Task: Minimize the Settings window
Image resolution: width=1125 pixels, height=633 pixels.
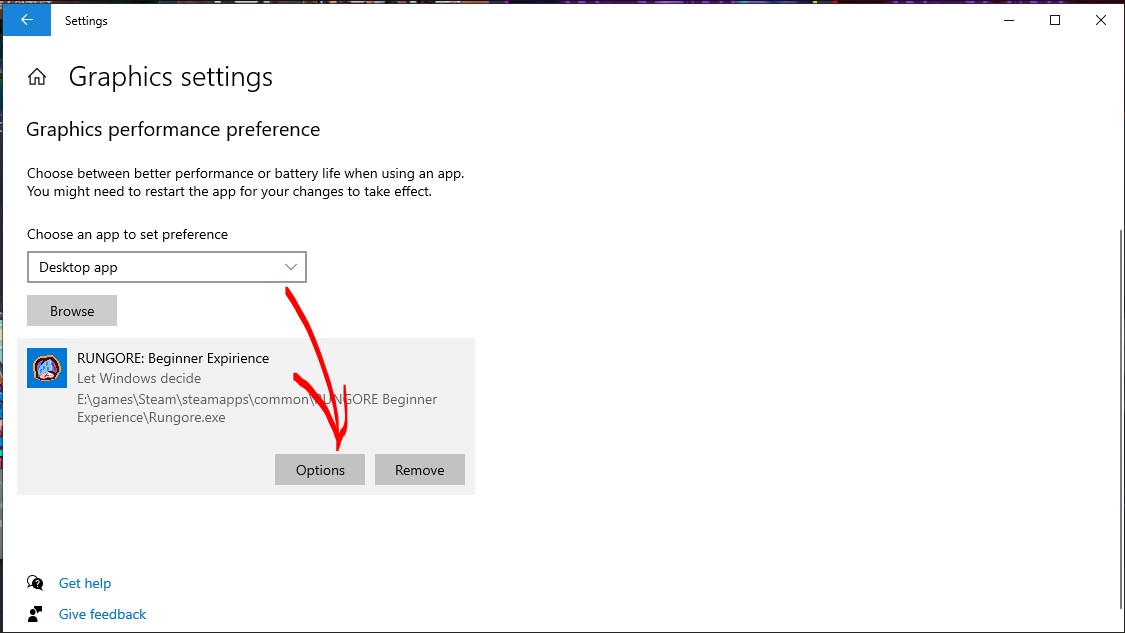Action: 1008,20
